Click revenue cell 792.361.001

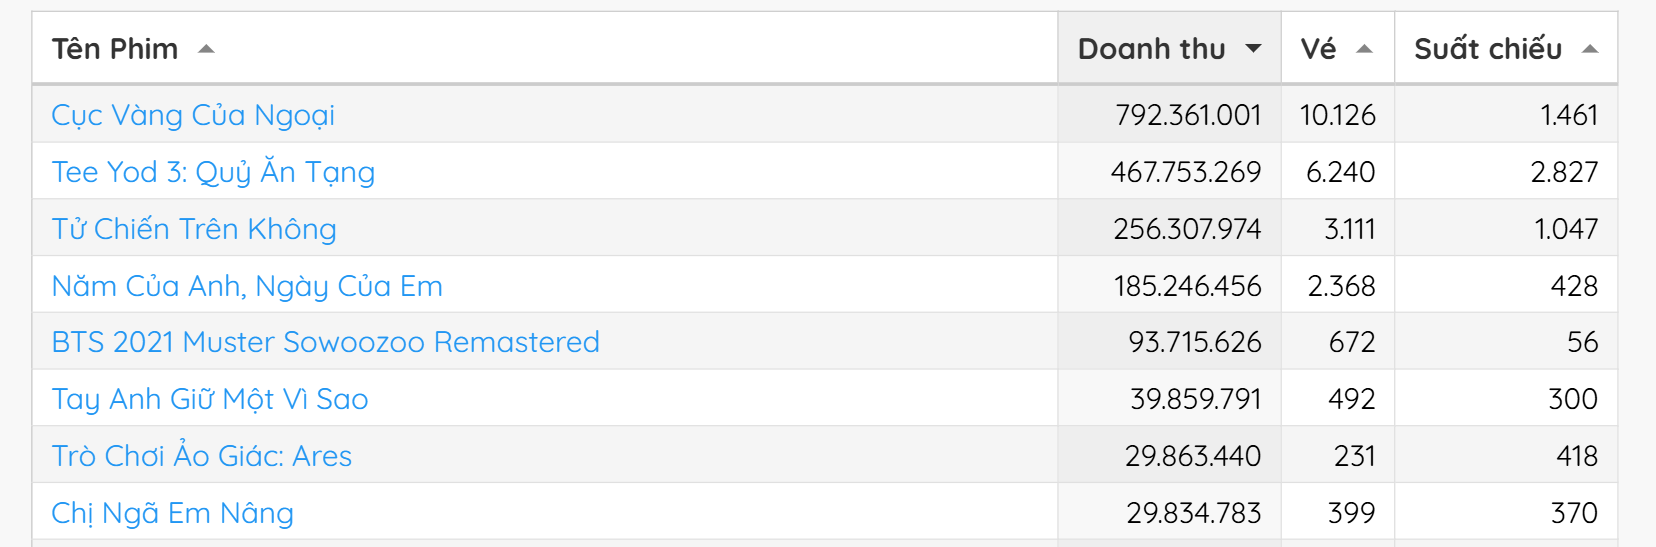pyautogui.click(x=1188, y=115)
